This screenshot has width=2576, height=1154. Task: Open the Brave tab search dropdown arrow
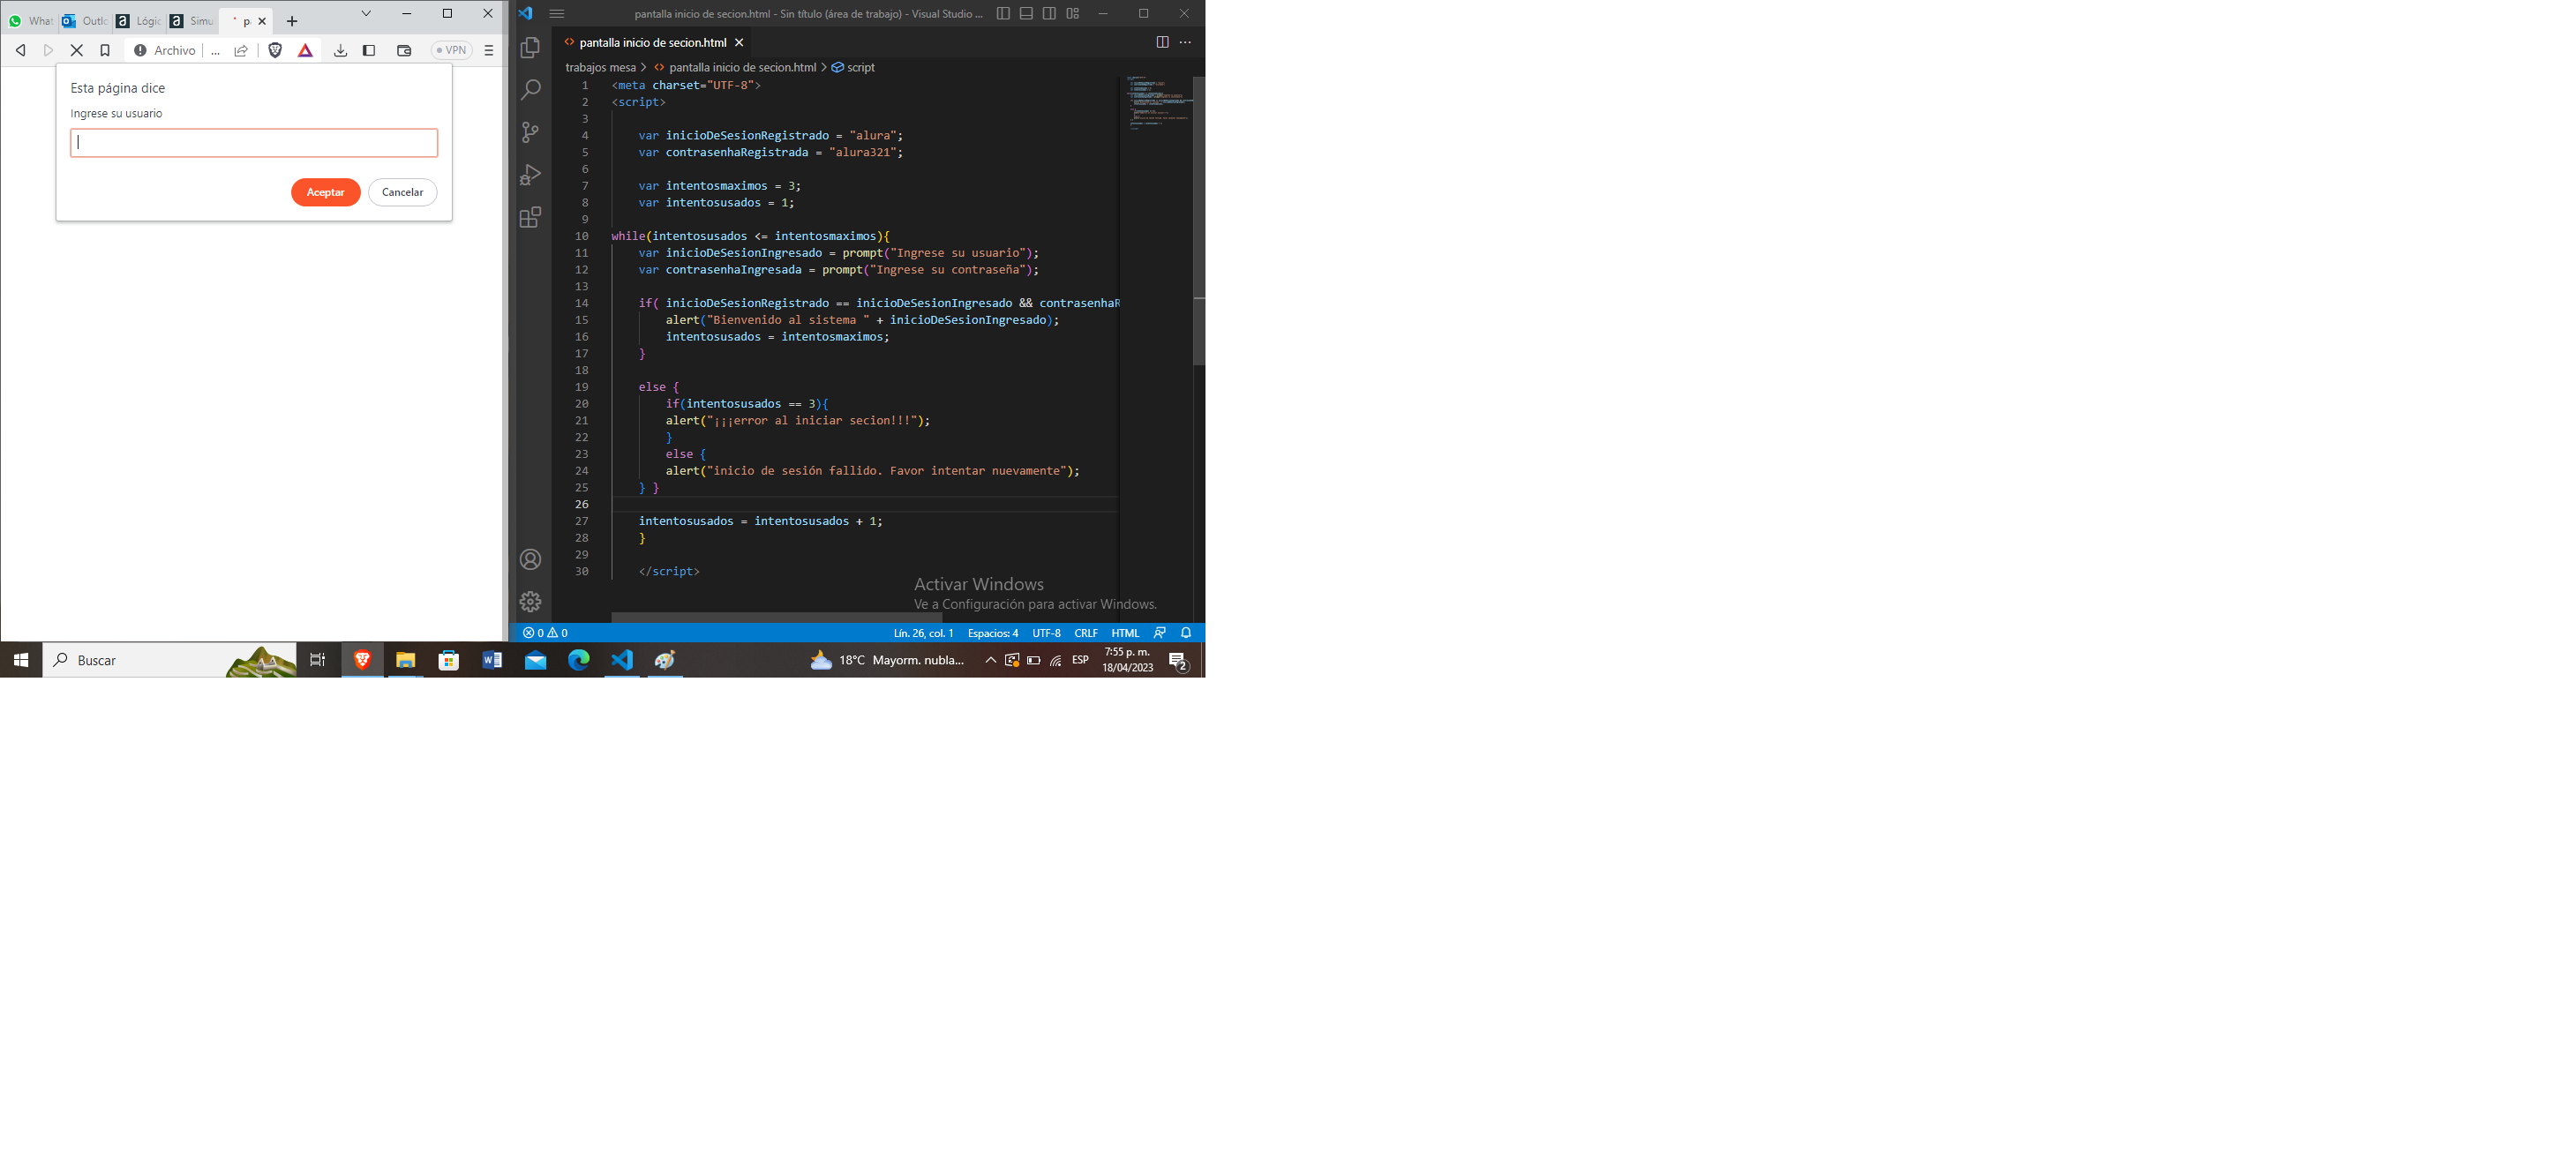coord(366,14)
